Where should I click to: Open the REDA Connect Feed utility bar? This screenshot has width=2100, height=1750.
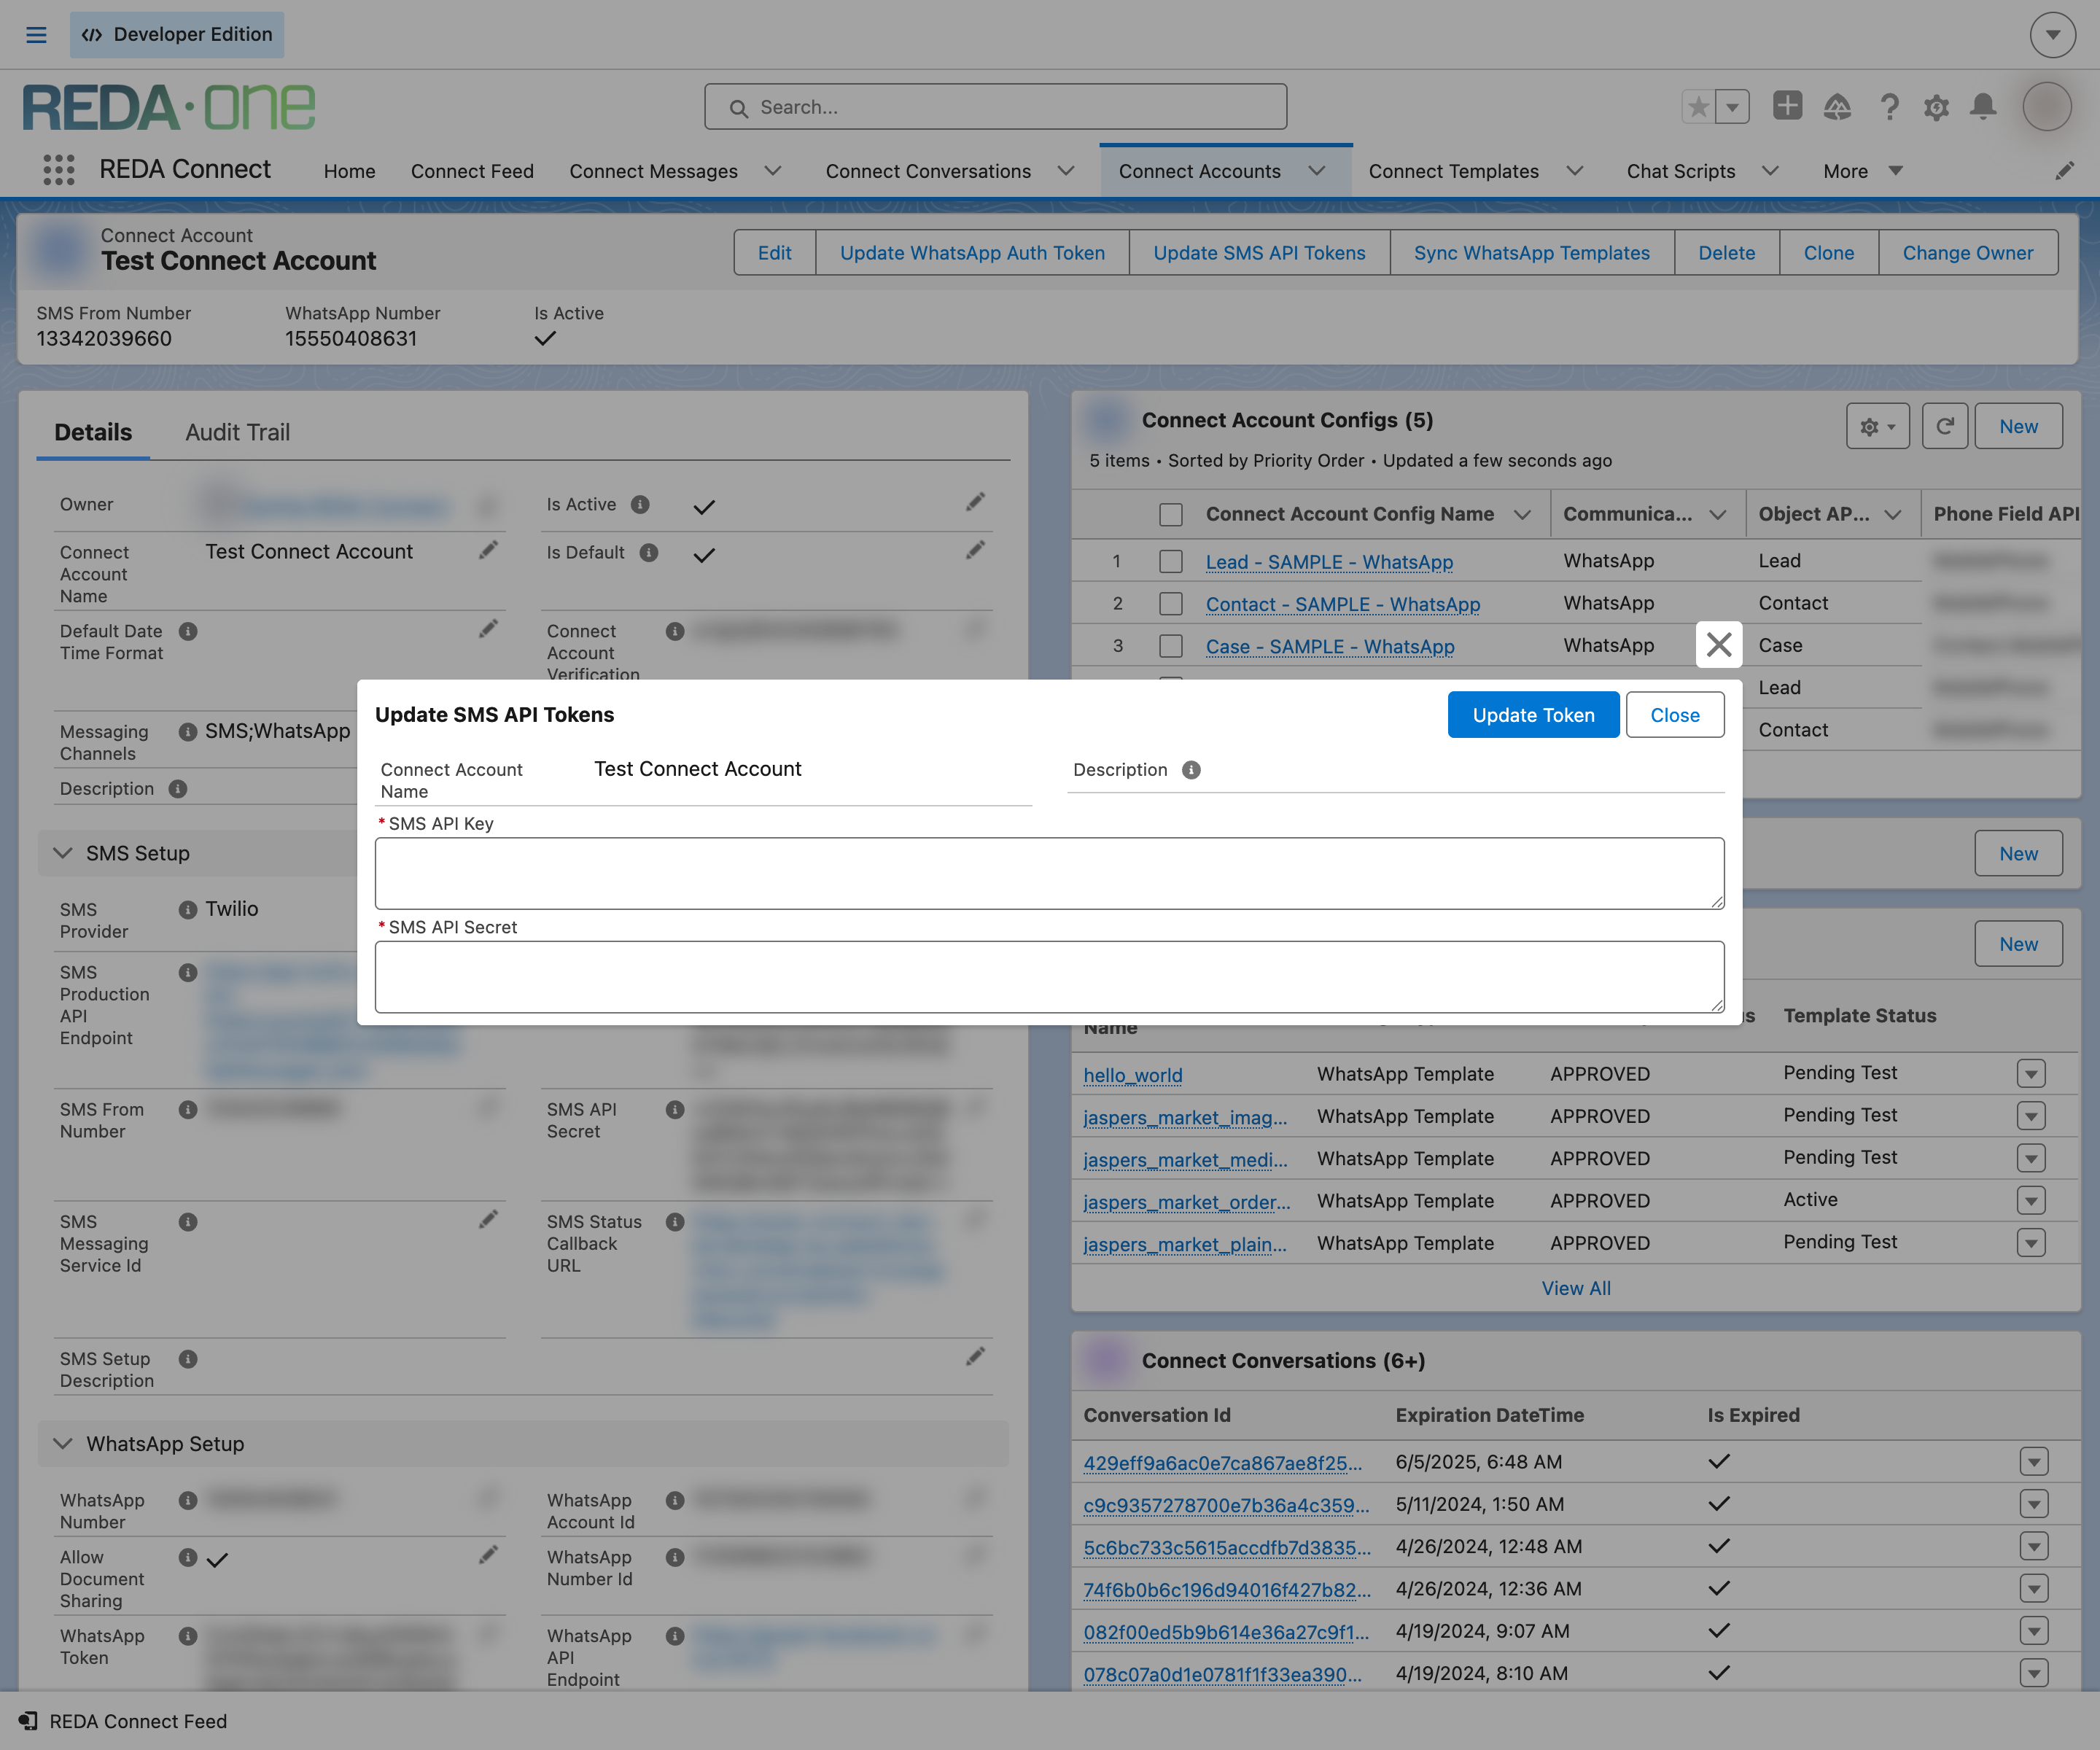coord(123,1721)
